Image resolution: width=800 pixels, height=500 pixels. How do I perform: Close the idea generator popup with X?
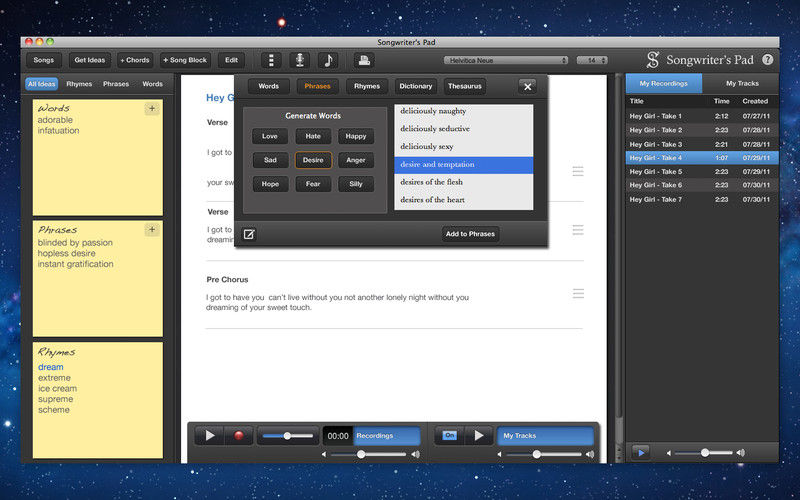(528, 87)
